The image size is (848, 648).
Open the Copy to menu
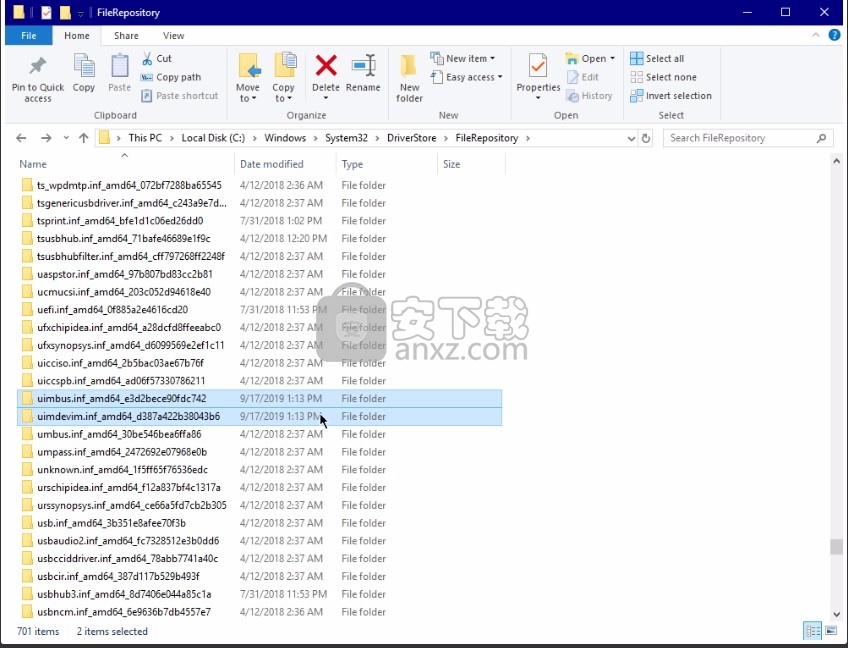tap(283, 78)
